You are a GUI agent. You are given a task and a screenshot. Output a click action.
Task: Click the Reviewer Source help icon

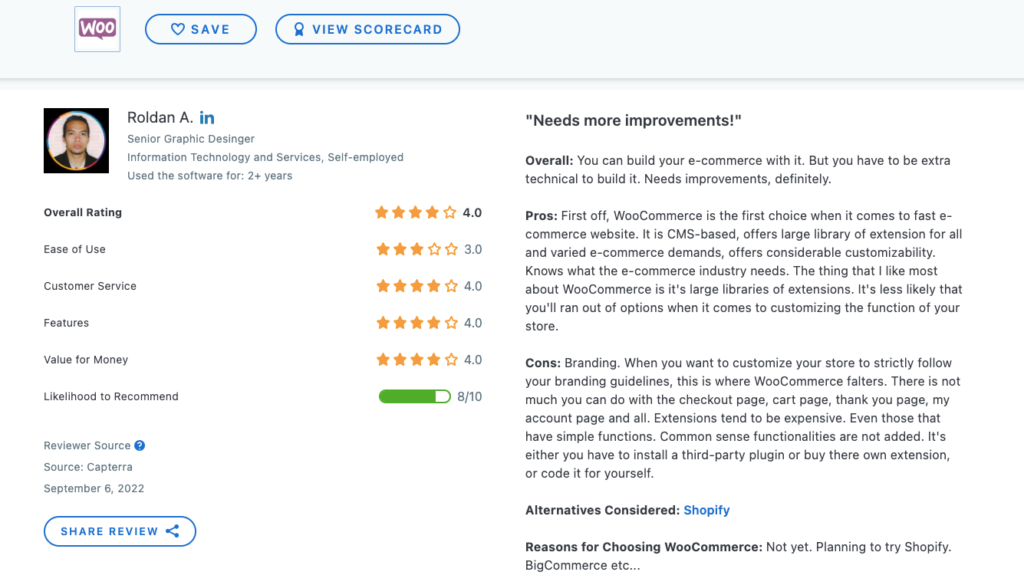tap(140, 446)
